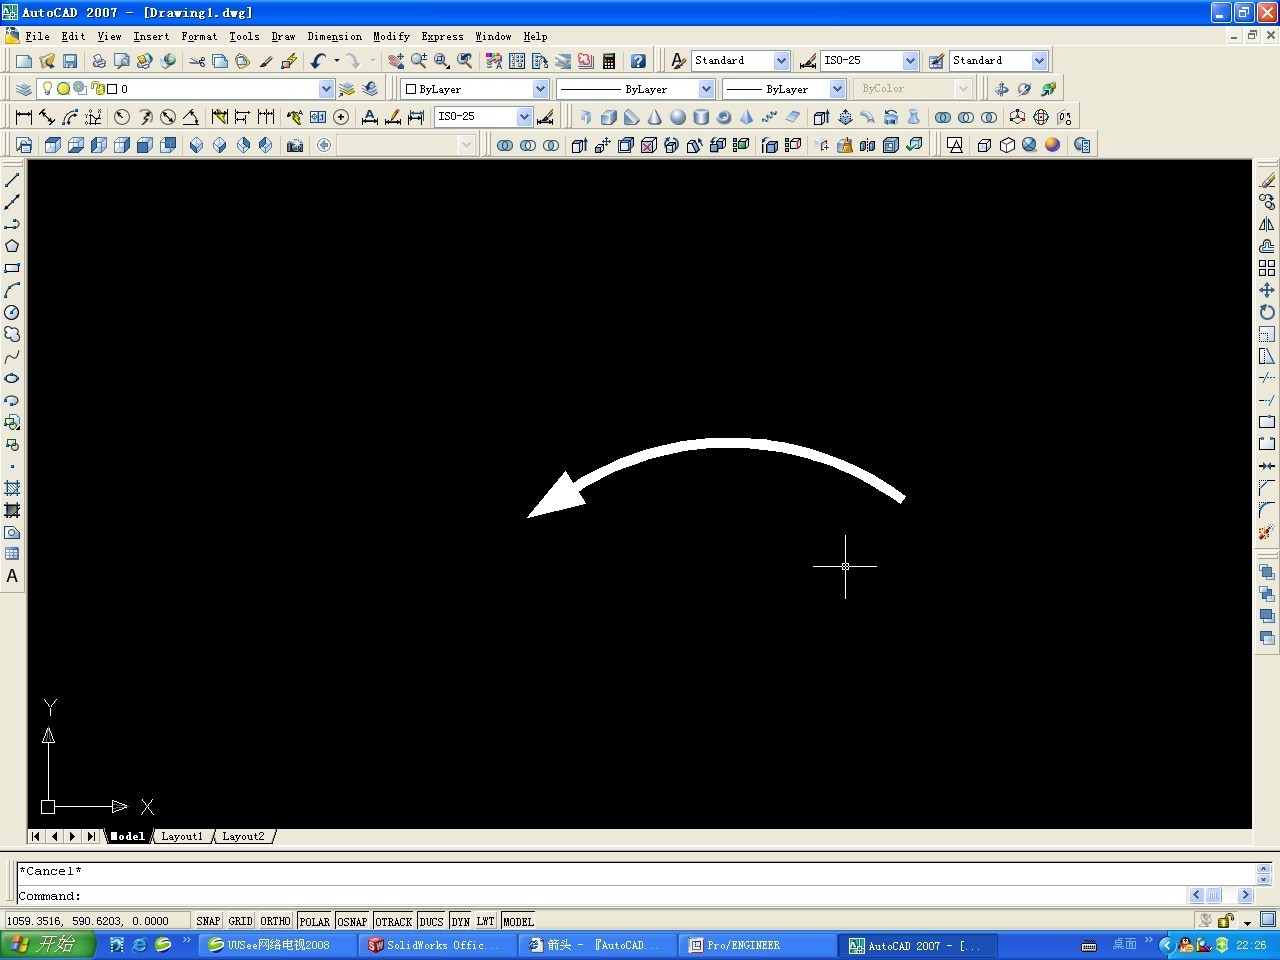The height and width of the screenshot is (960, 1280).
Task: Select the Rectangle draw tool
Action: point(12,268)
